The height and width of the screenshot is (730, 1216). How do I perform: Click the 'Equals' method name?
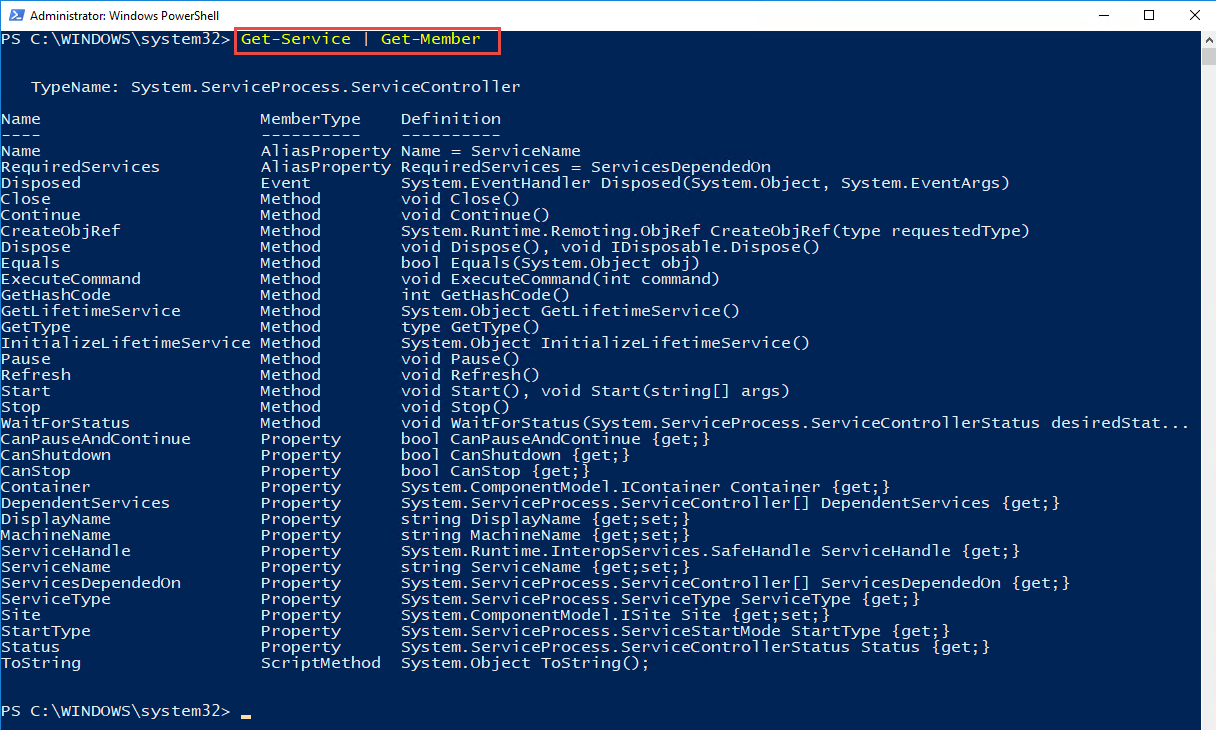coord(31,263)
